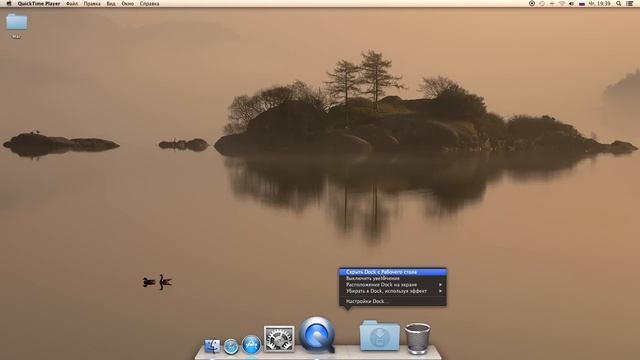Open the QuickTime Player application menu

[x=39, y=3]
